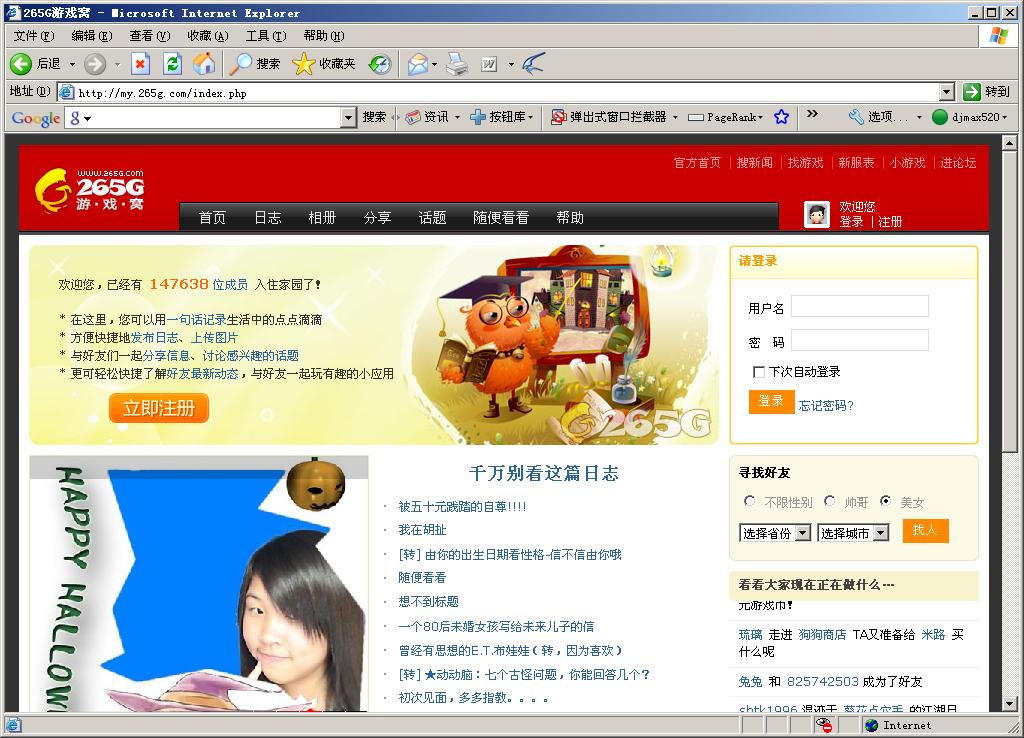Open Favorites star icon

click(303, 63)
